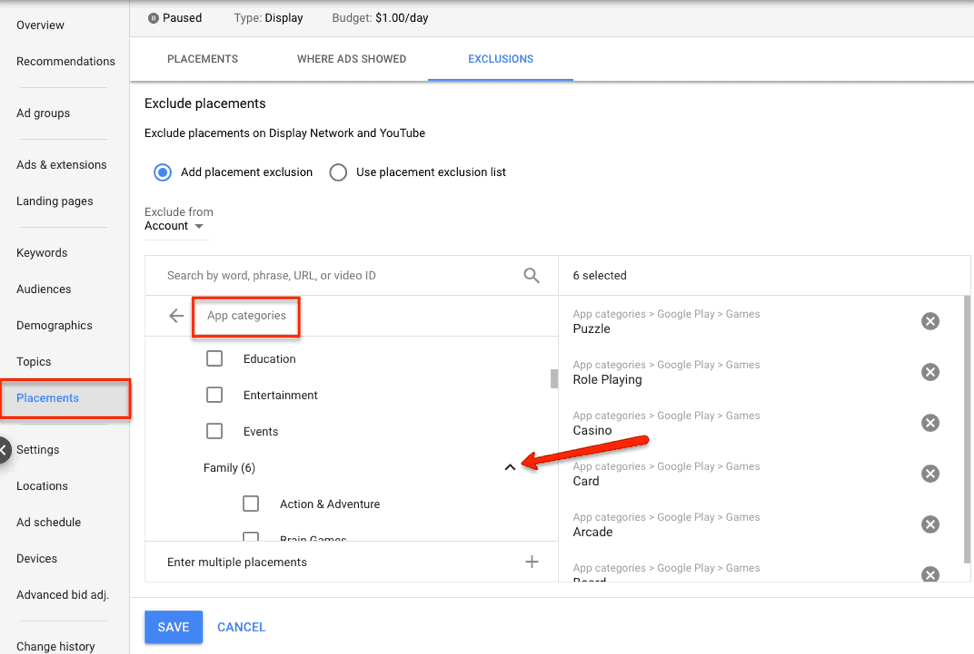Click the Family (6) category row
The width and height of the screenshot is (974, 654).
click(x=352, y=468)
